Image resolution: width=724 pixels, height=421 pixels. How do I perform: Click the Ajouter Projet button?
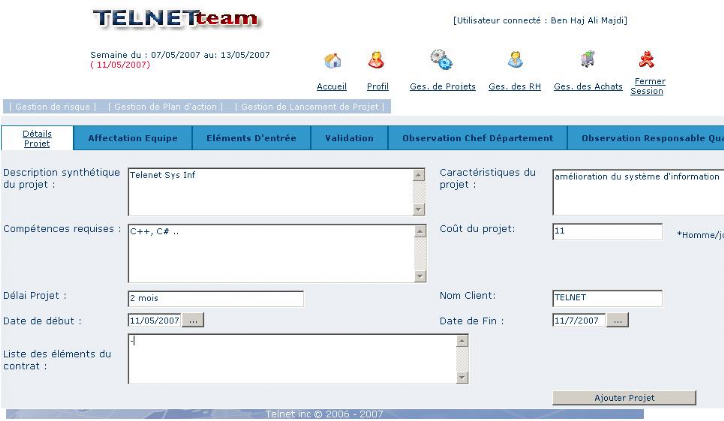click(624, 398)
